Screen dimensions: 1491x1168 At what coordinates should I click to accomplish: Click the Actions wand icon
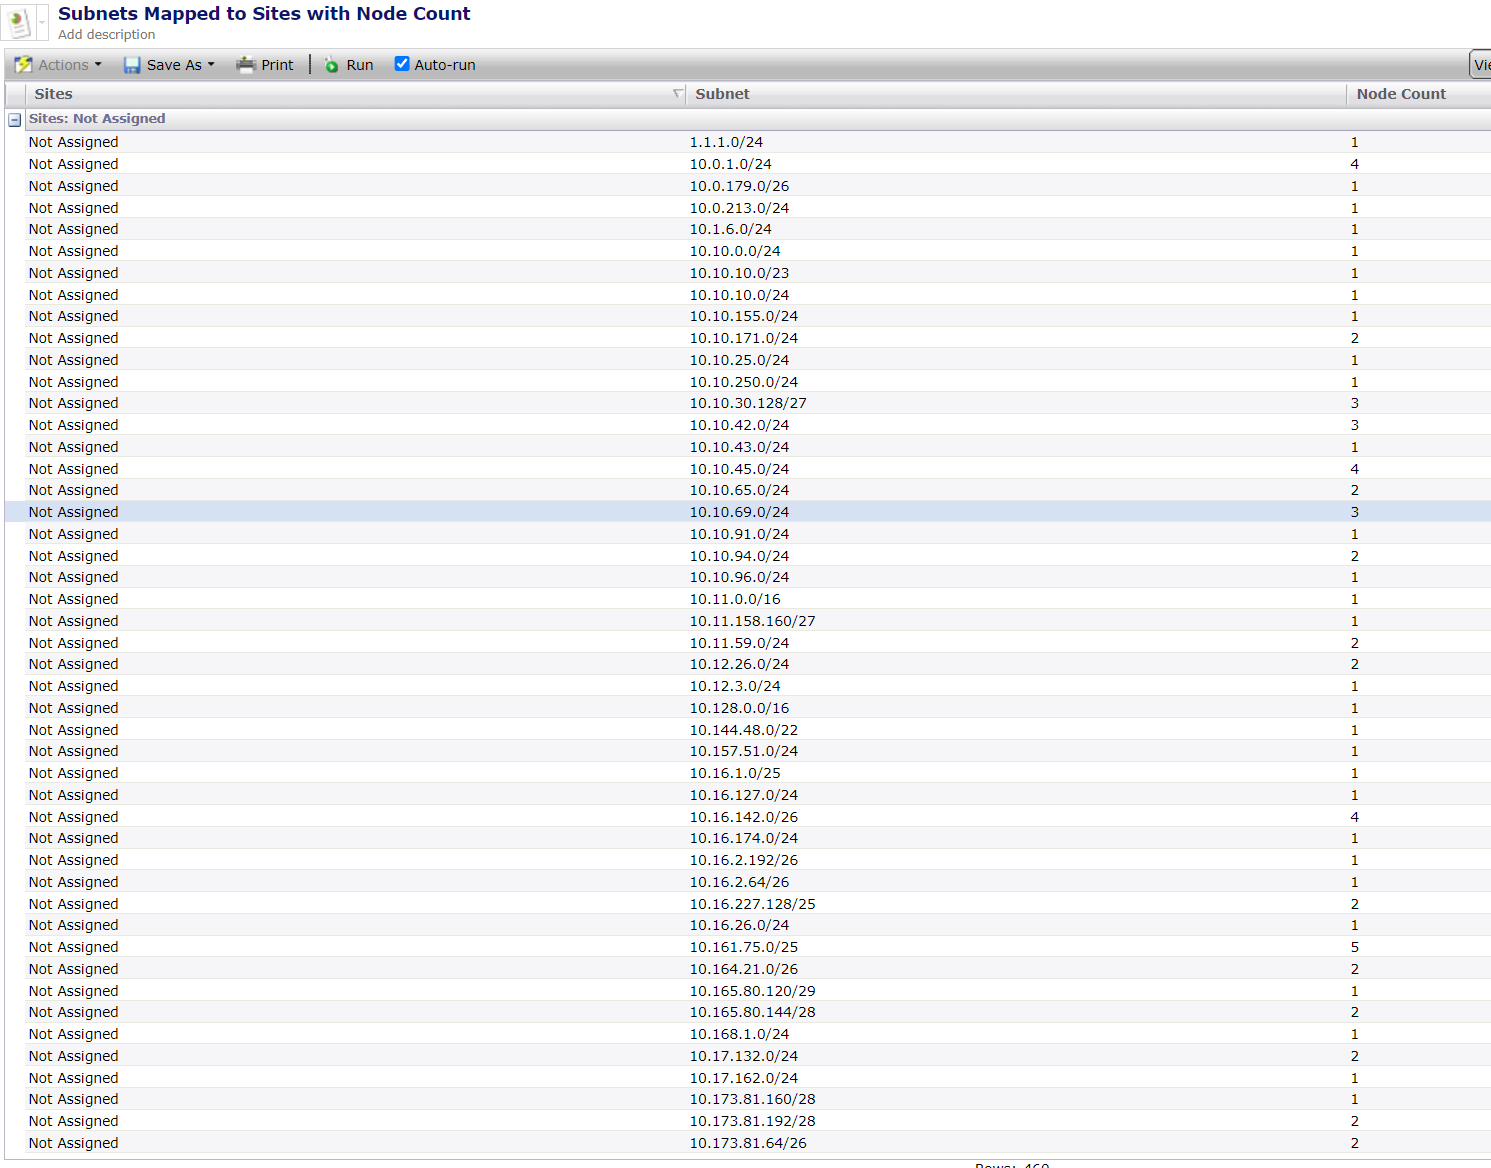pos(24,65)
